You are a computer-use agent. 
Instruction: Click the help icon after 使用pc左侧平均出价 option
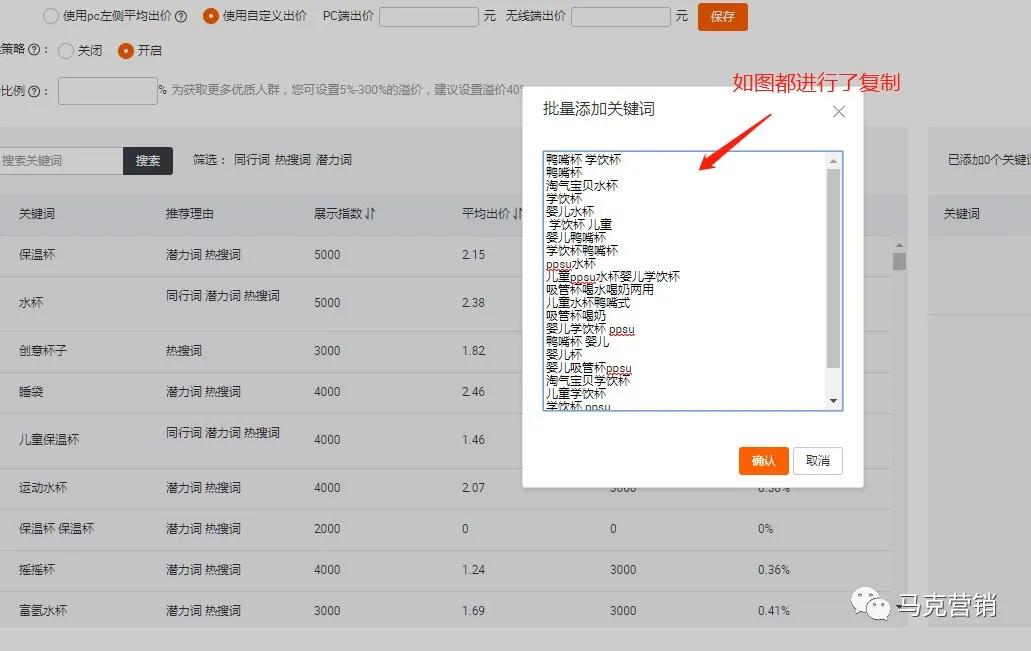[x=179, y=16]
